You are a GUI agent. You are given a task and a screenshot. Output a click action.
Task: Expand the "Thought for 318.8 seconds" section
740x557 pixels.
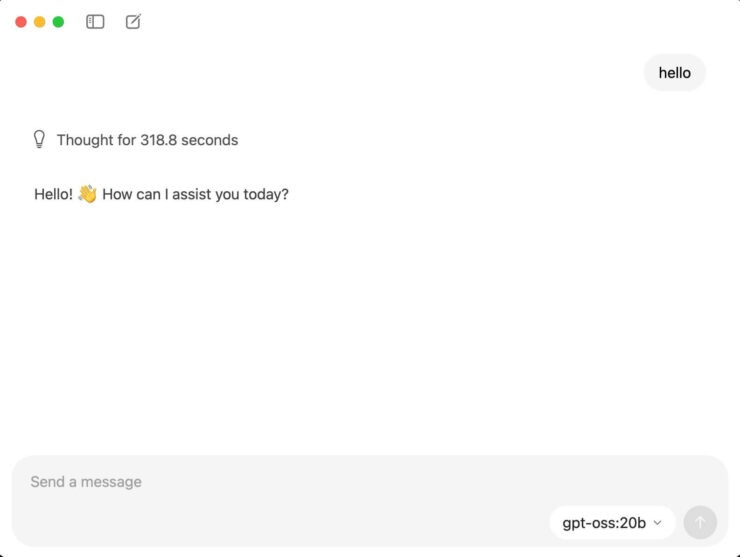pos(147,140)
